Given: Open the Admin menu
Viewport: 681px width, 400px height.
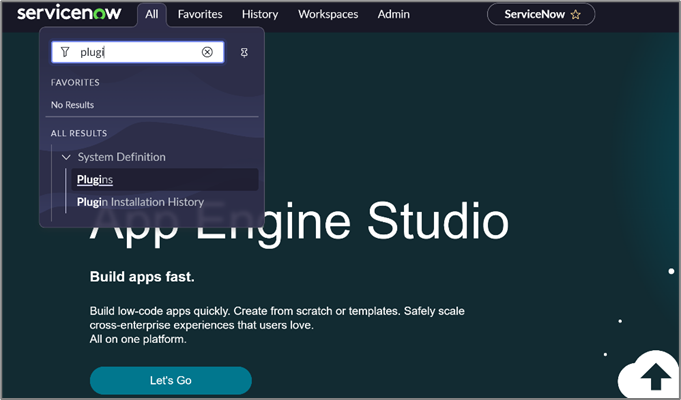Looking at the screenshot, I should [394, 15].
